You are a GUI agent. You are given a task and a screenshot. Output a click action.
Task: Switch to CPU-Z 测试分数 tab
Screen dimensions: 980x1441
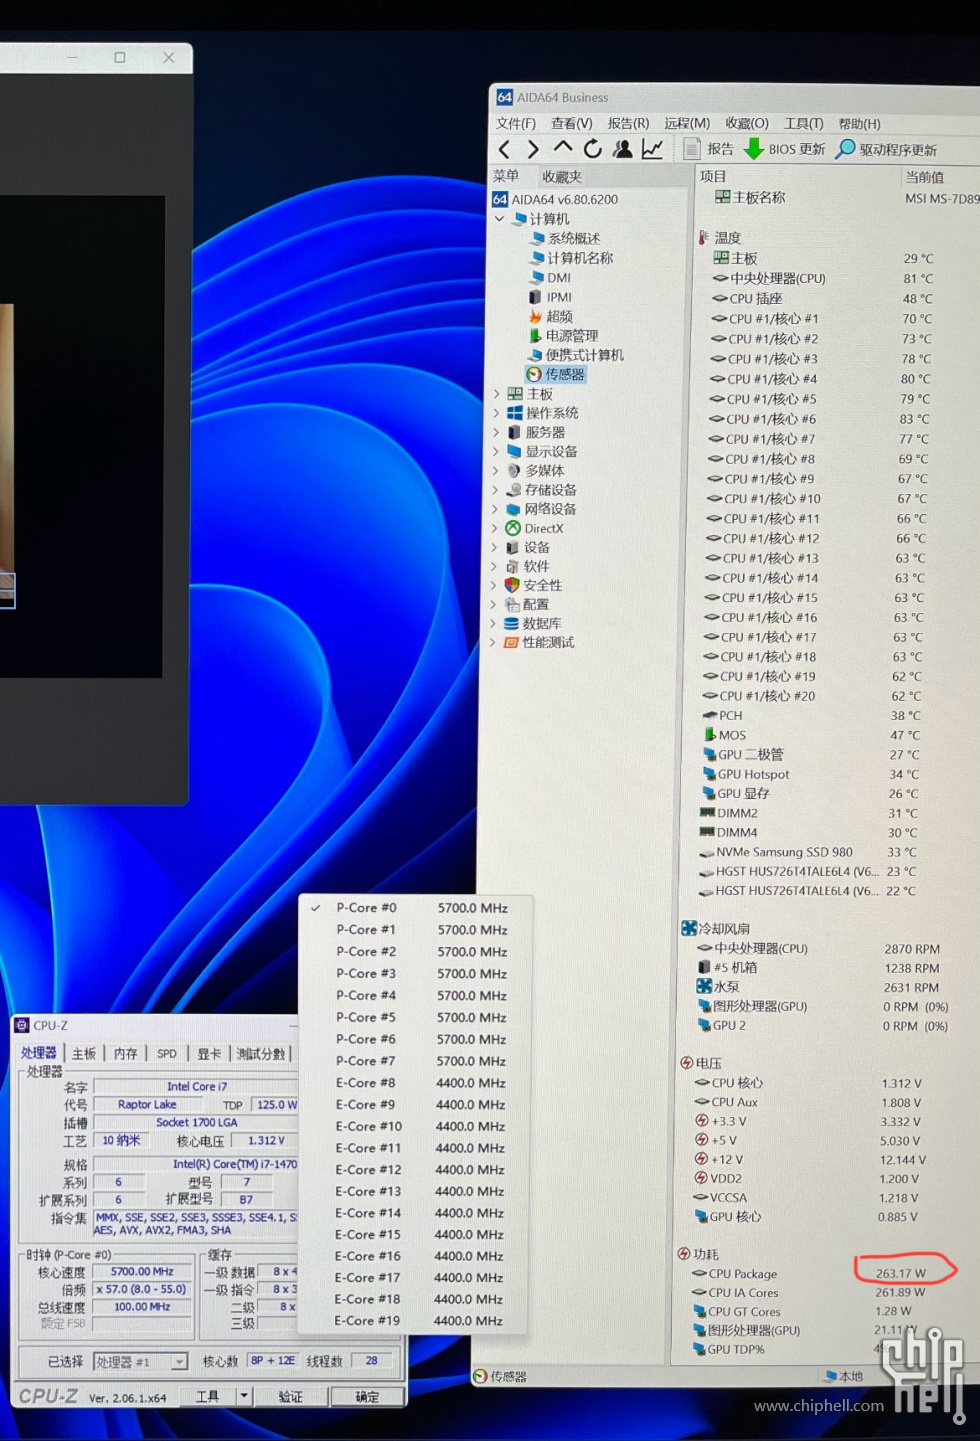[x=261, y=1054]
